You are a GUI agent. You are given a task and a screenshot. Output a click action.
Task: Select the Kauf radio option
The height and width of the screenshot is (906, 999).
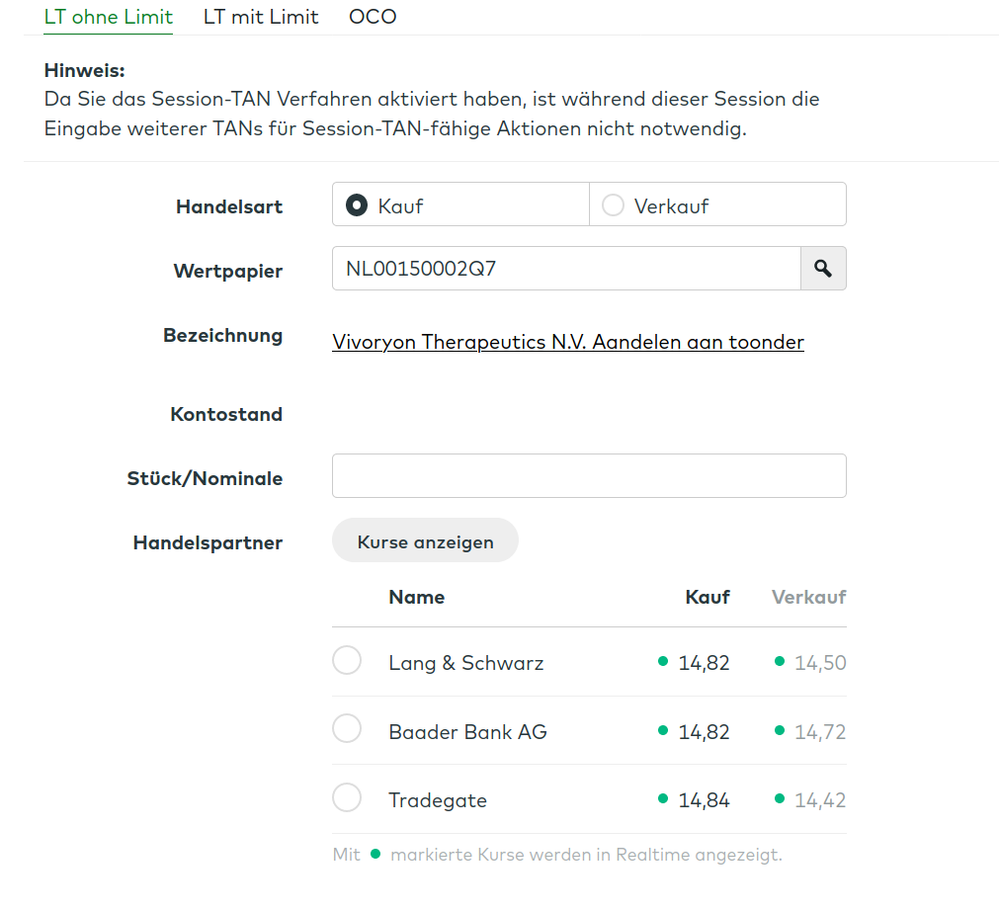(x=356, y=205)
